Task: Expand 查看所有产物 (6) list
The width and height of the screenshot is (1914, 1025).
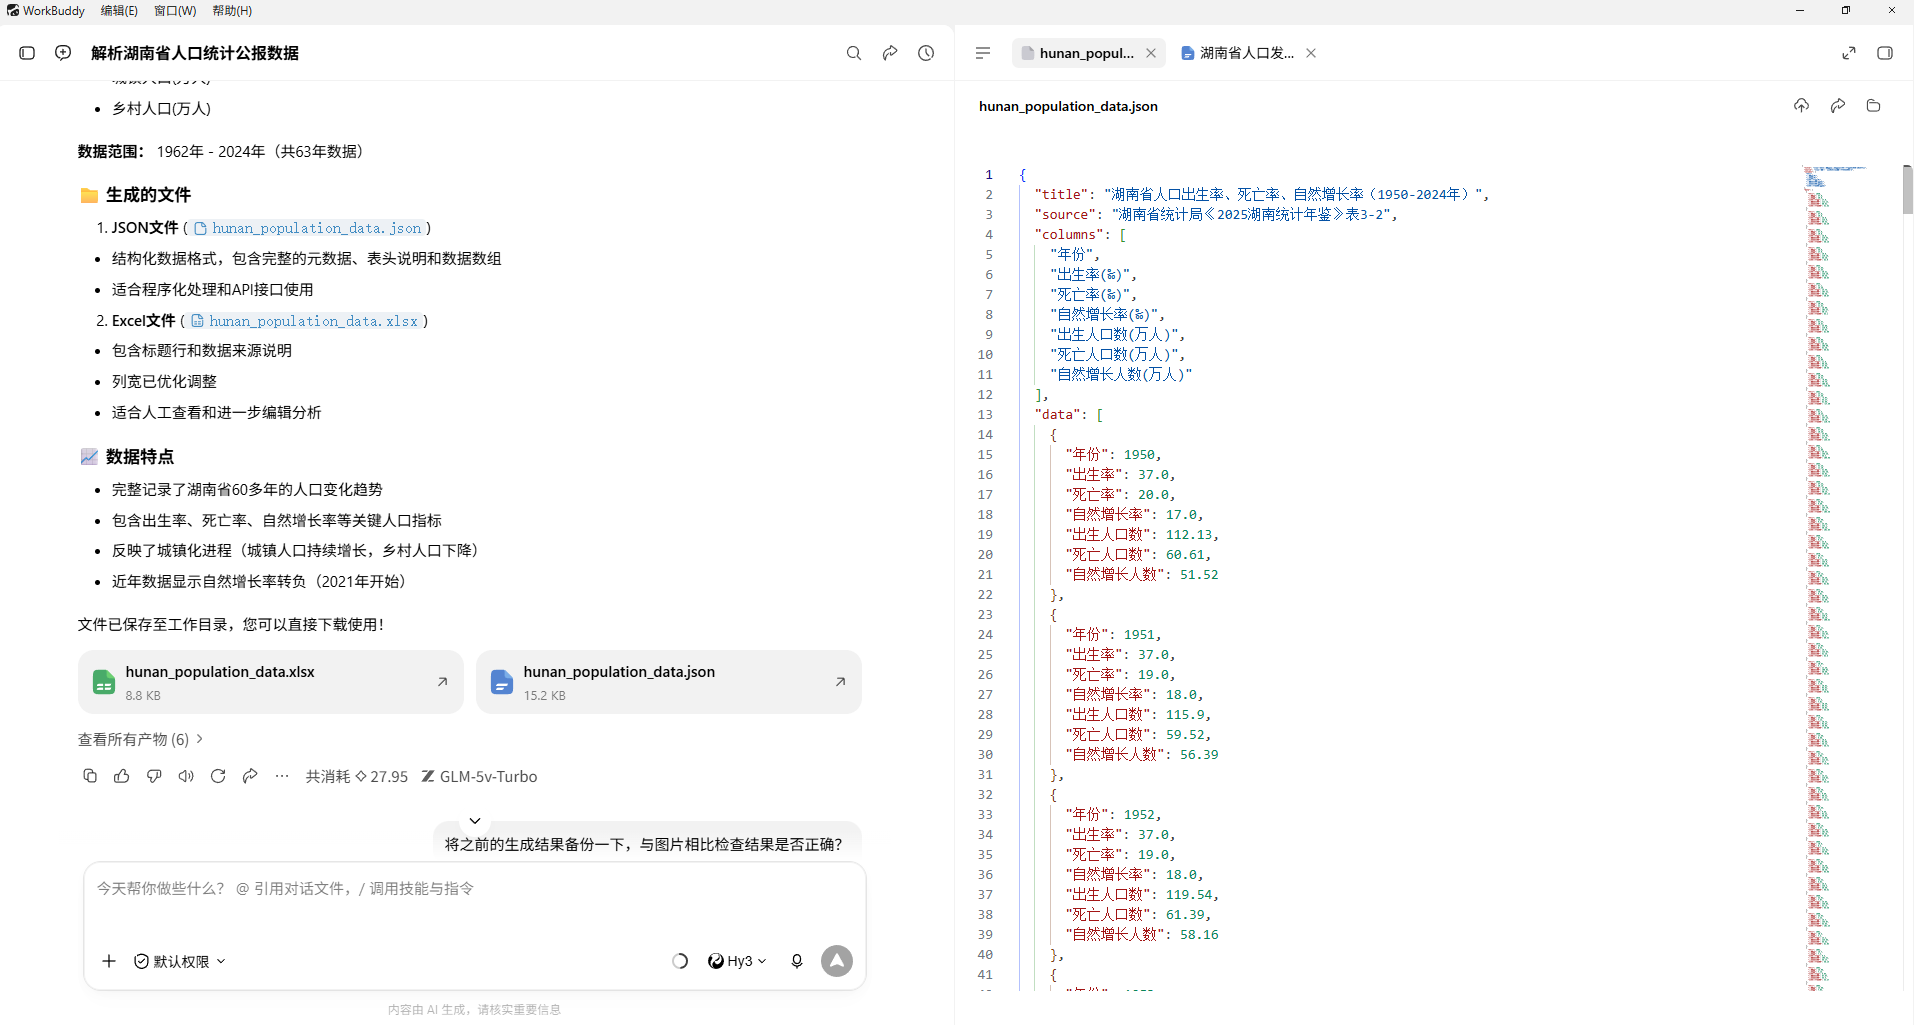Action: point(141,739)
